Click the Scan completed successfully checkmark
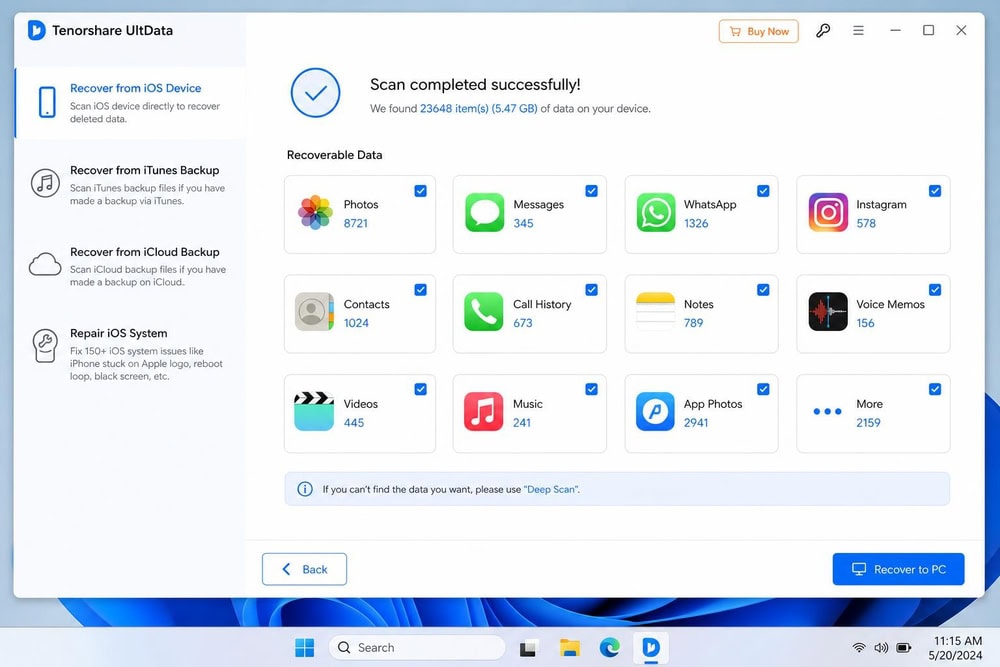 tap(315, 93)
